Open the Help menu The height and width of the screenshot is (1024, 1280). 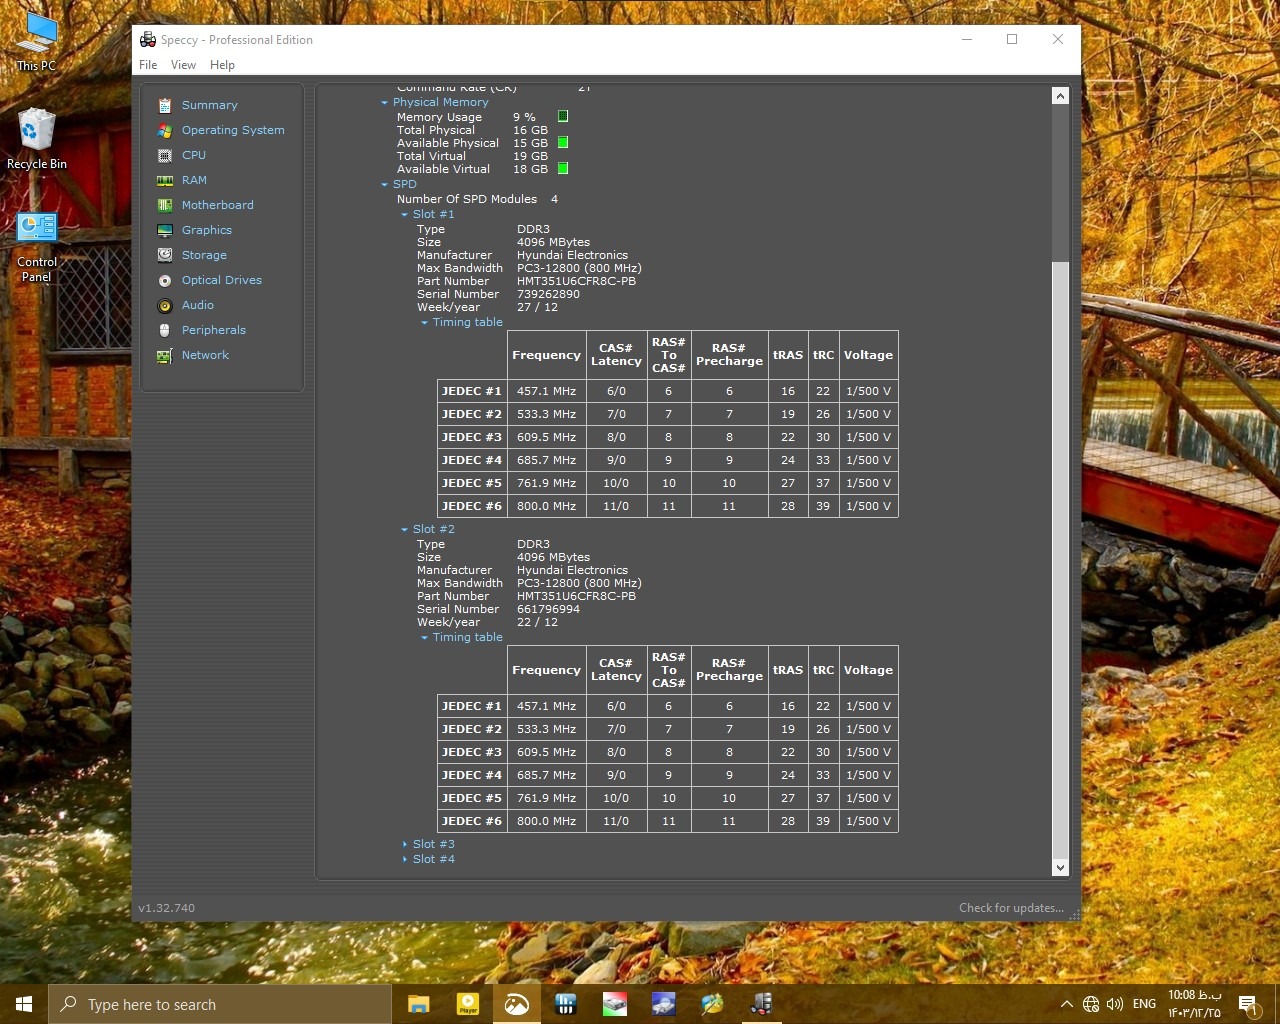point(222,65)
